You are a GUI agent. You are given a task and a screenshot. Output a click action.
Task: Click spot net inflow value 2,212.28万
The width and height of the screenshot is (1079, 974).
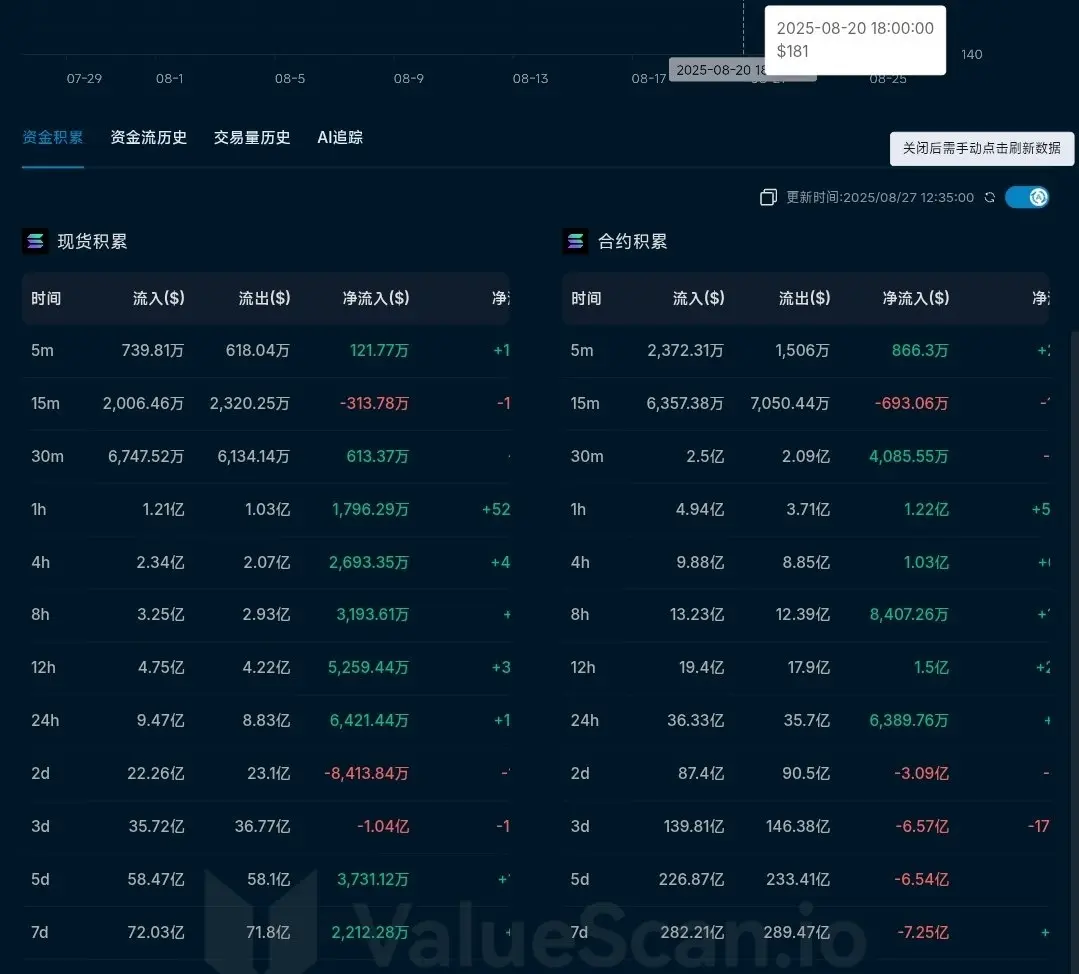pos(370,932)
